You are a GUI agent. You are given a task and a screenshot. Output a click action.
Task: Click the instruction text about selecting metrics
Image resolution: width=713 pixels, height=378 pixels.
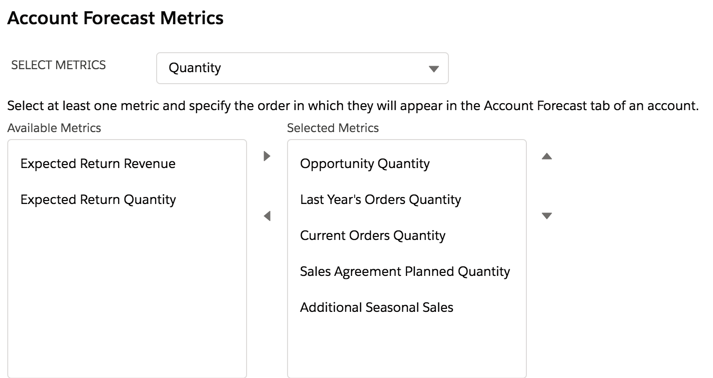[x=353, y=106]
